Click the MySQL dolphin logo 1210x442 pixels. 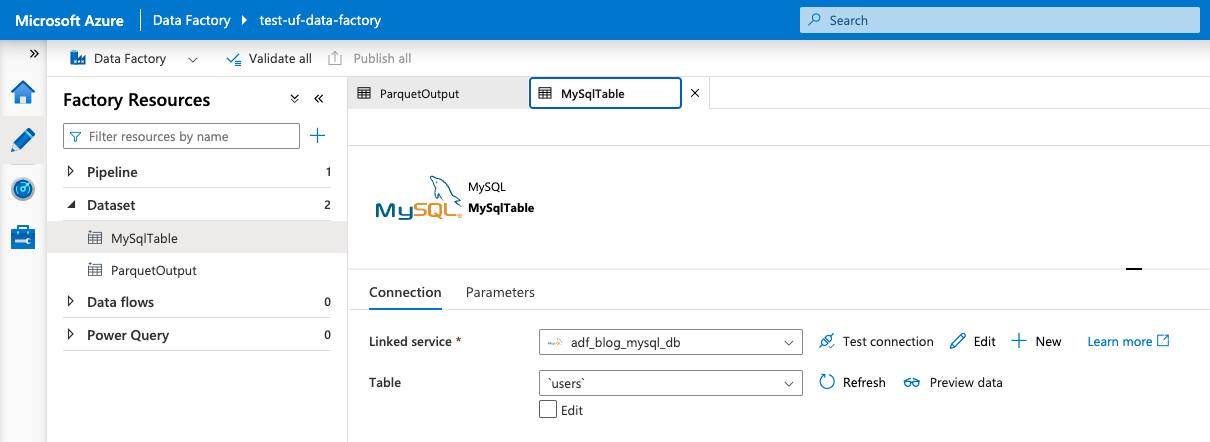[418, 197]
